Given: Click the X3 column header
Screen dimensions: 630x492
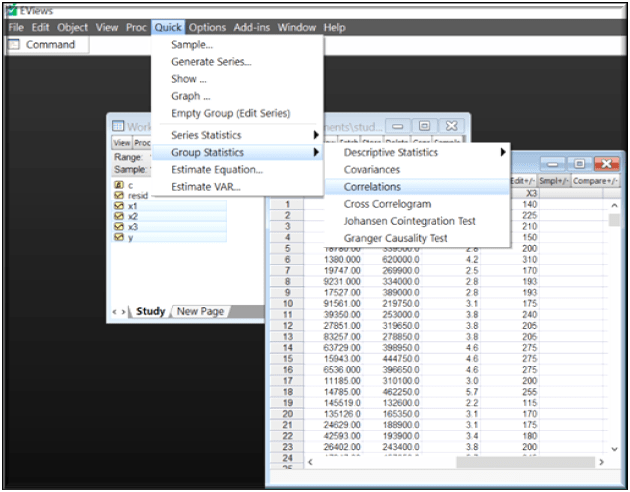Looking at the screenshot, I should click(531, 193).
